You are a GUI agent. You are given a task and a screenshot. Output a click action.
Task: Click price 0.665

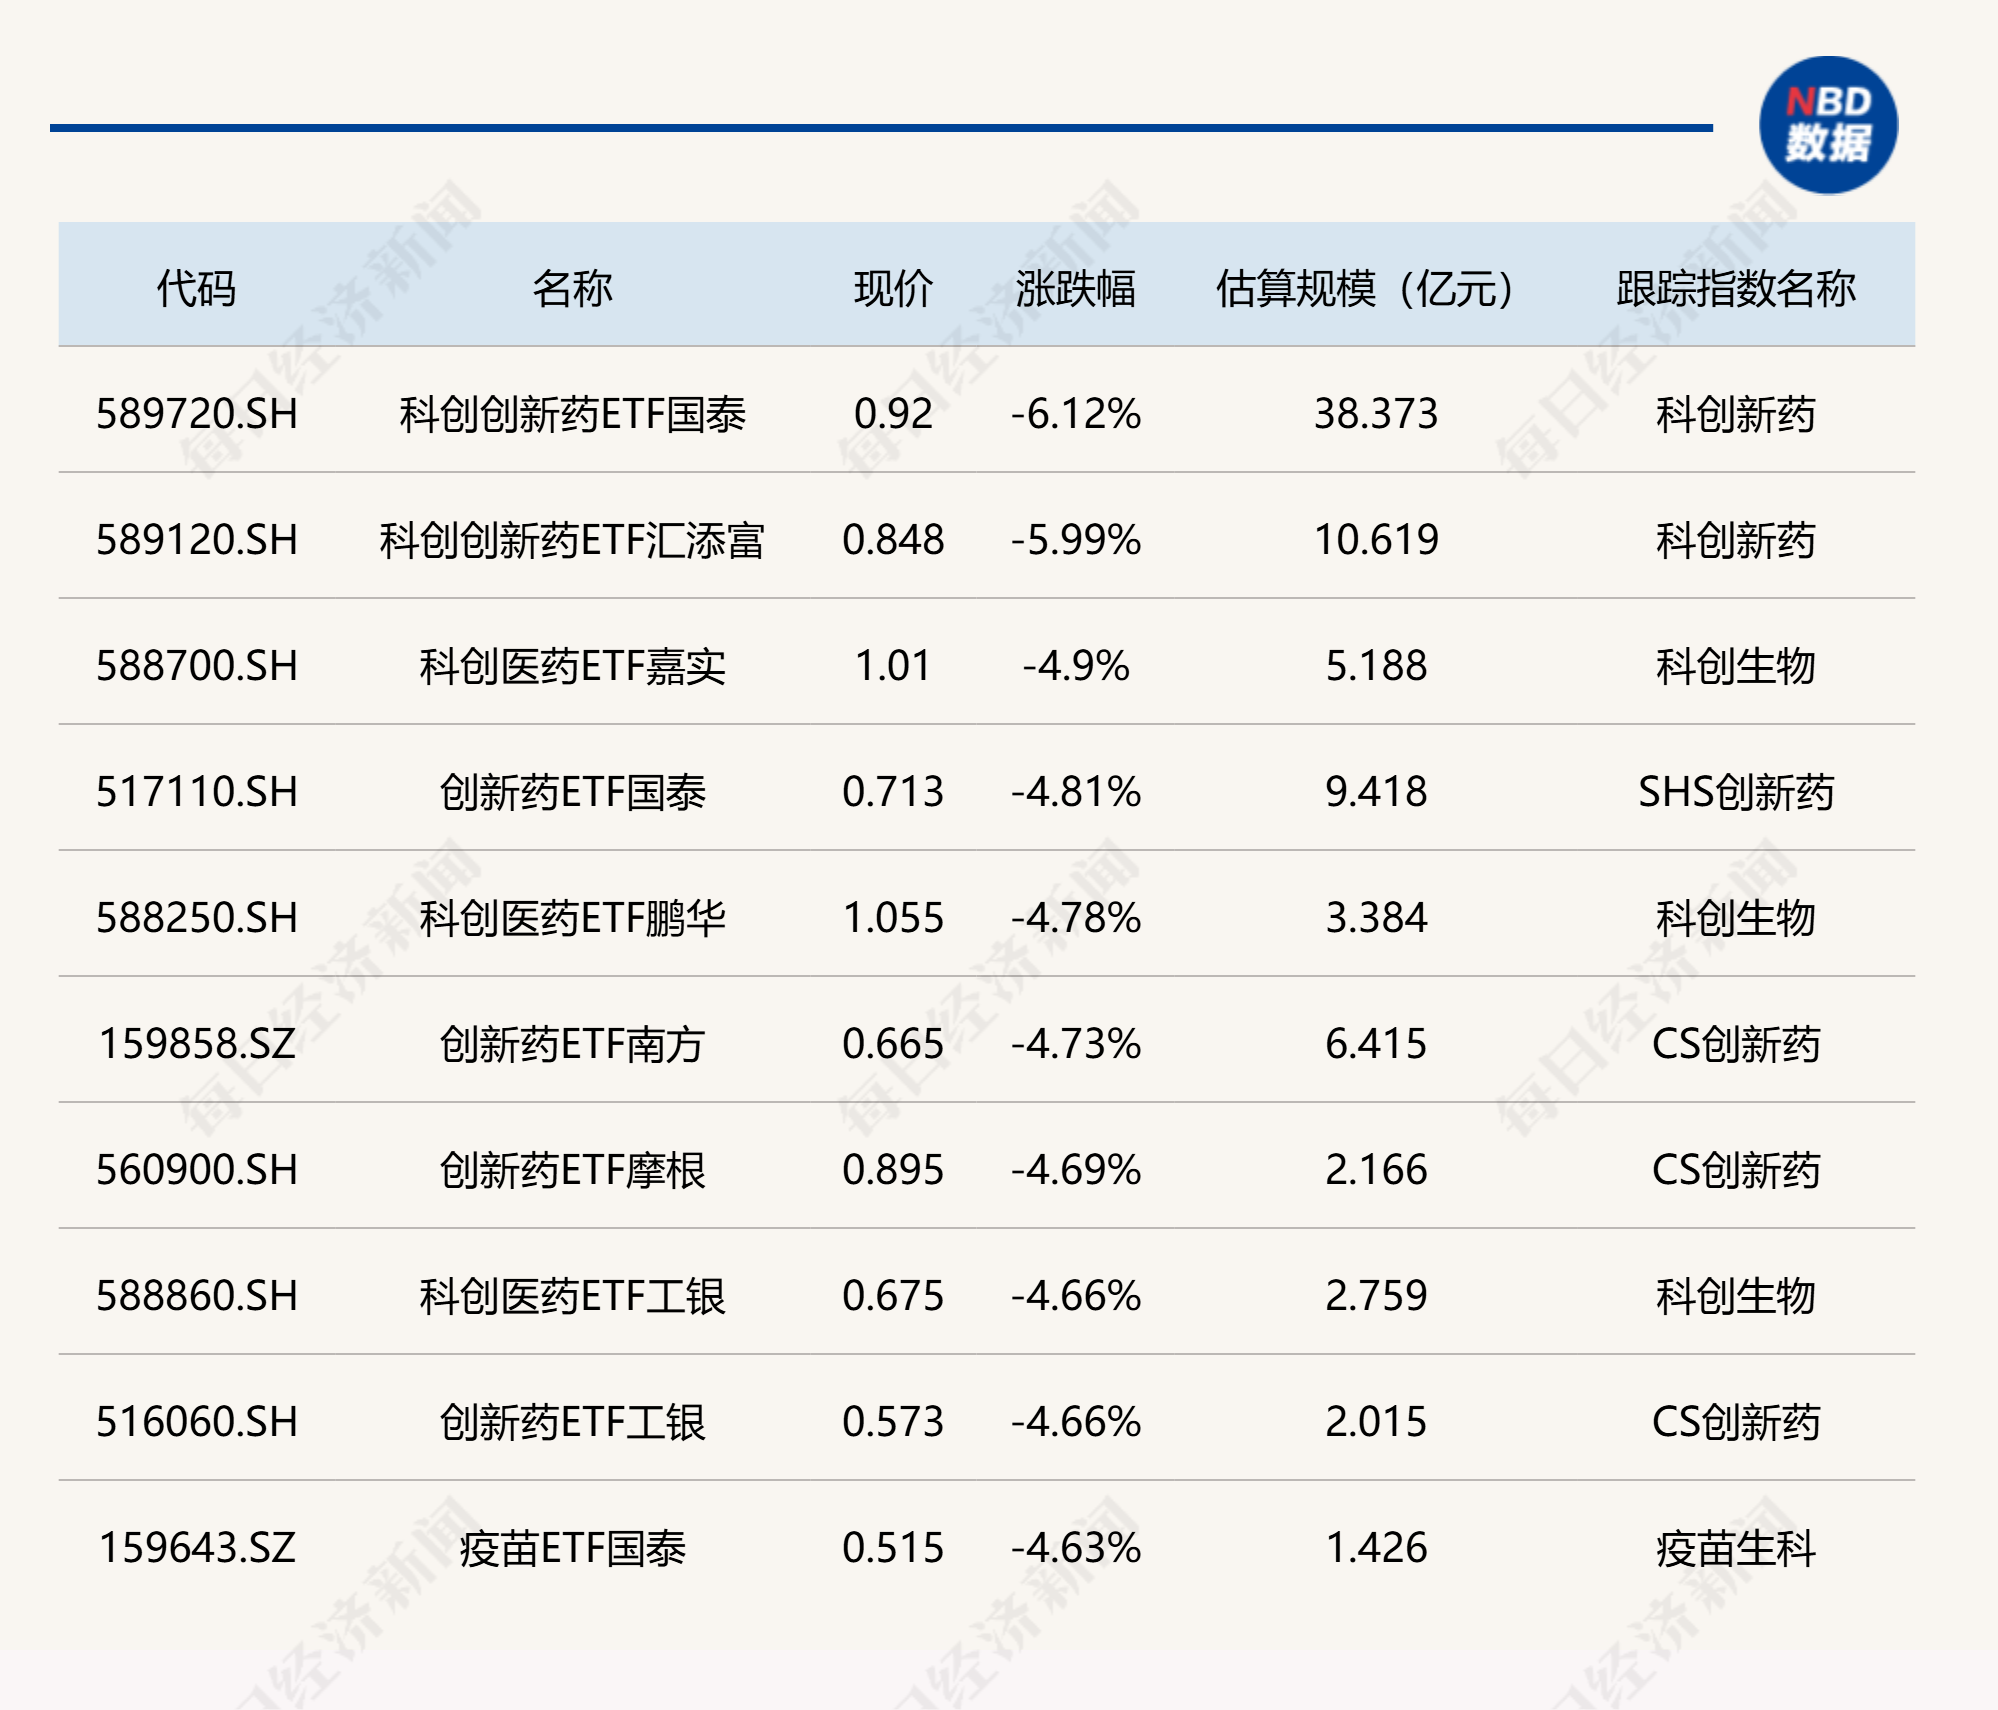pyautogui.click(x=893, y=1043)
